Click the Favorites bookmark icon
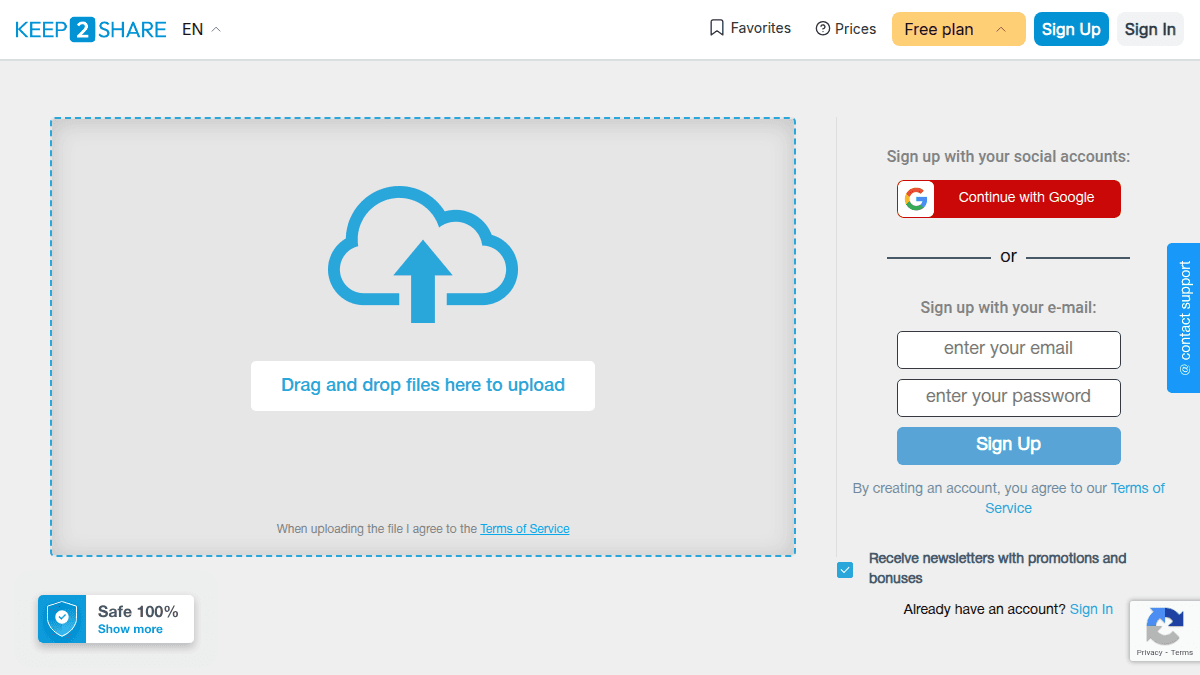 pyautogui.click(x=716, y=28)
